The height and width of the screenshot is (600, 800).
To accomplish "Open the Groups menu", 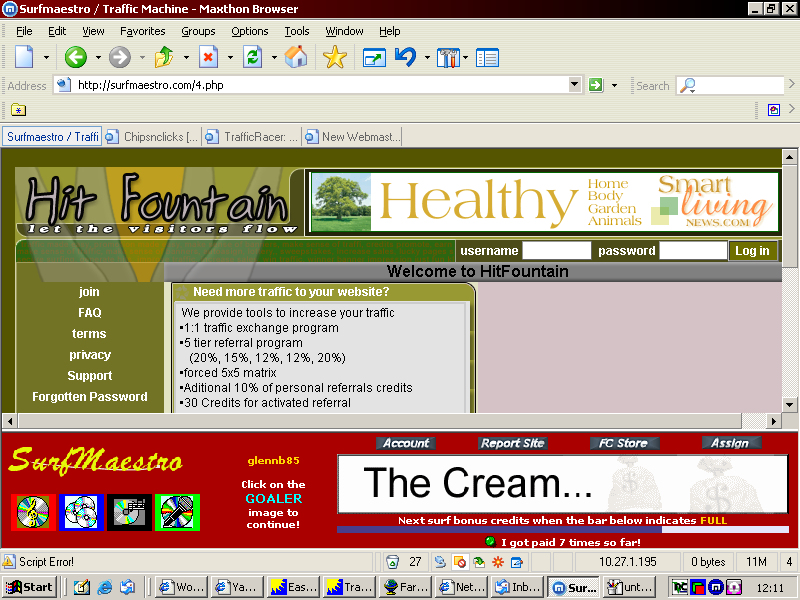I will (x=198, y=31).
